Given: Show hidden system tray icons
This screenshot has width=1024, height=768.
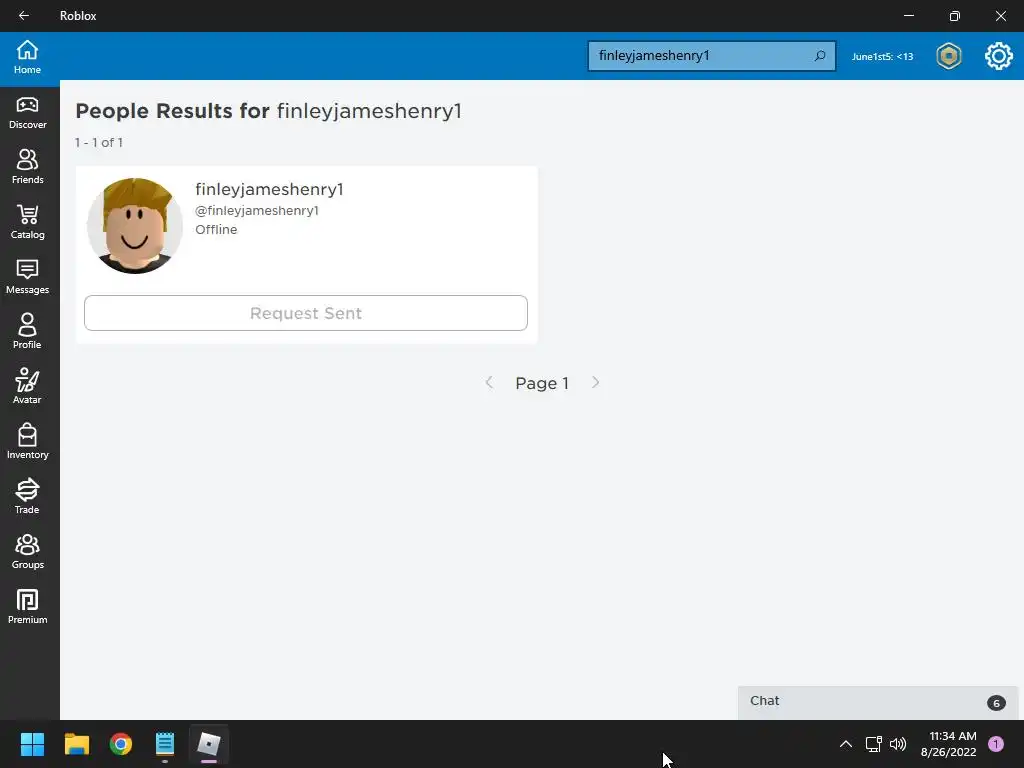Looking at the screenshot, I should click(846, 744).
